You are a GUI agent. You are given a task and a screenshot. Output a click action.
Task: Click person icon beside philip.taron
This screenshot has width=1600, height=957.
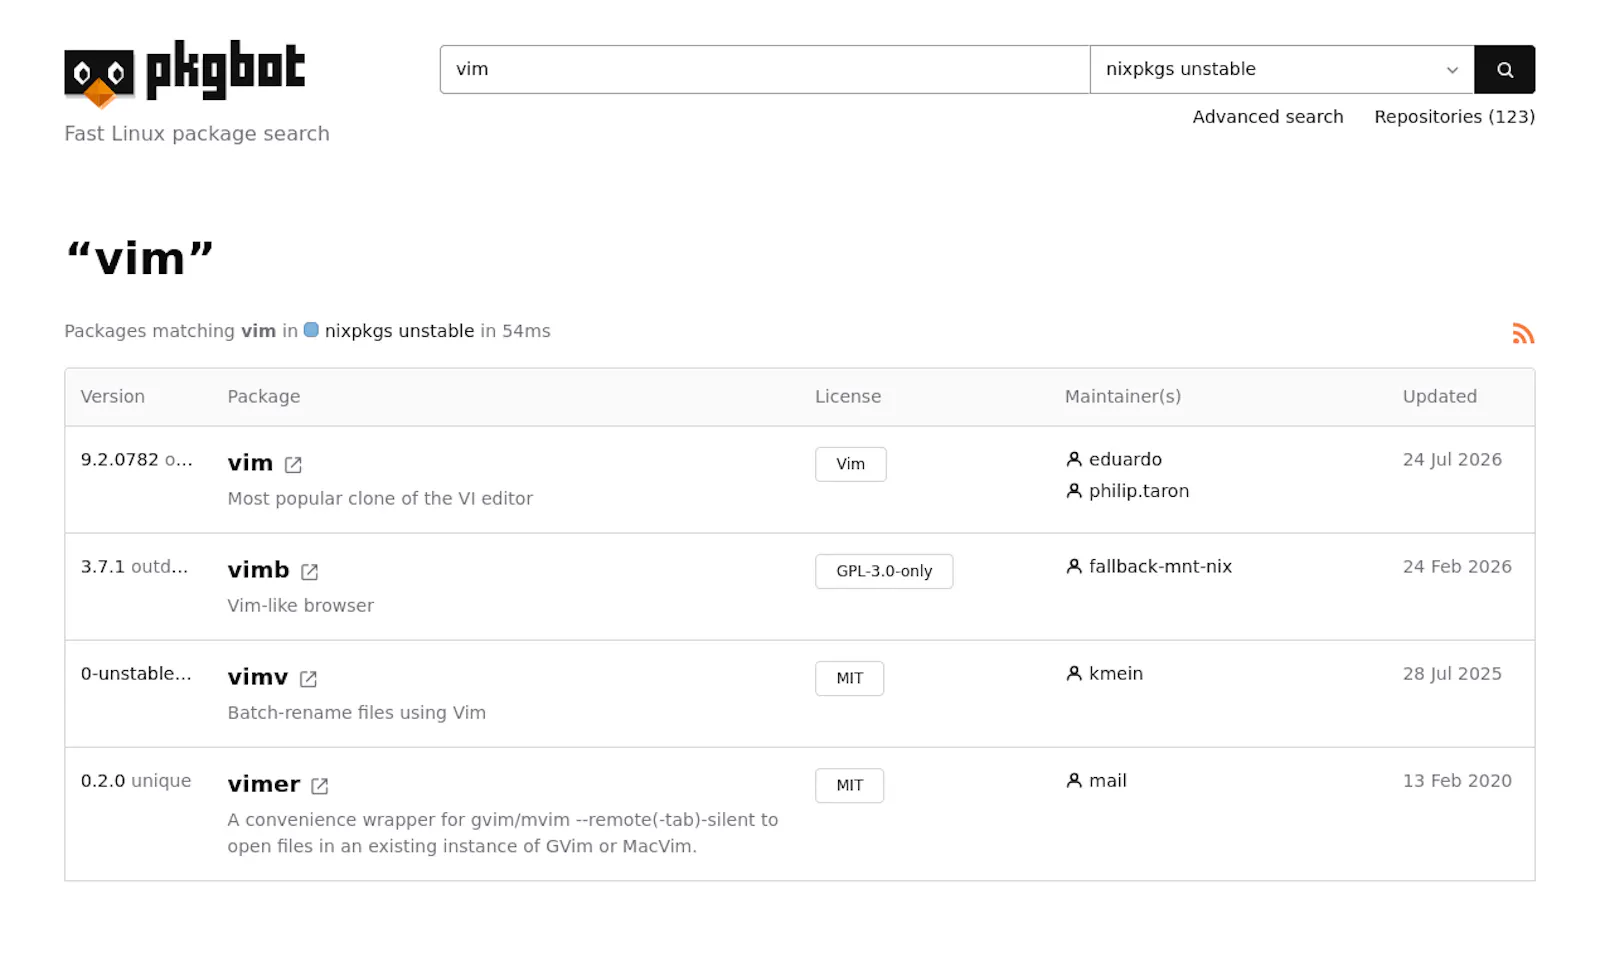click(x=1074, y=491)
